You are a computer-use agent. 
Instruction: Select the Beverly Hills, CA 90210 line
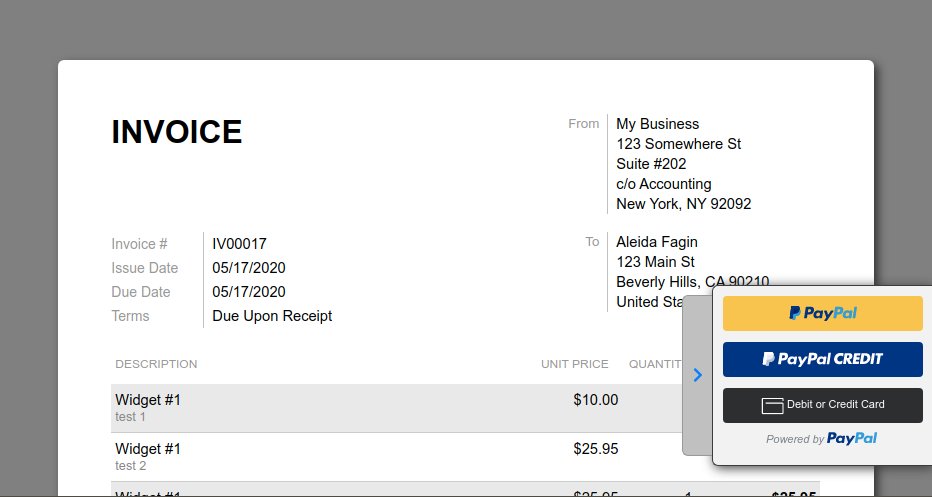tap(692, 281)
